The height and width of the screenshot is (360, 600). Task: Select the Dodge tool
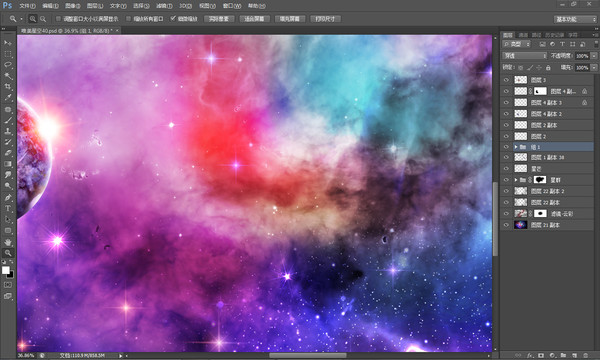pyautogui.click(x=8, y=186)
